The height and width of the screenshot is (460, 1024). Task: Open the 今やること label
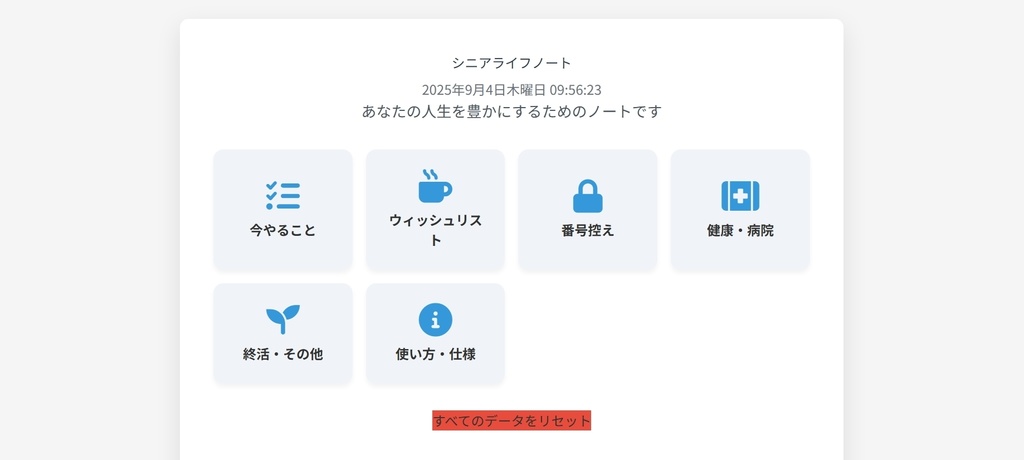(x=283, y=230)
